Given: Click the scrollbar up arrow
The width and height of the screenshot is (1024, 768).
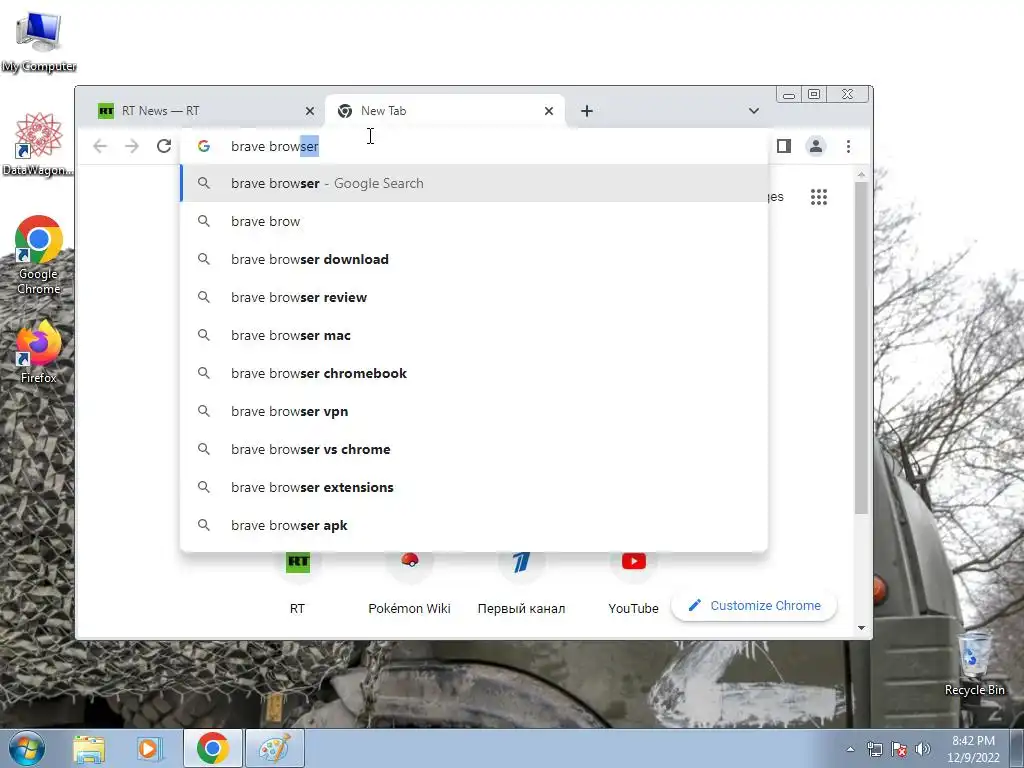Looking at the screenshot, I should click(861, 175).
